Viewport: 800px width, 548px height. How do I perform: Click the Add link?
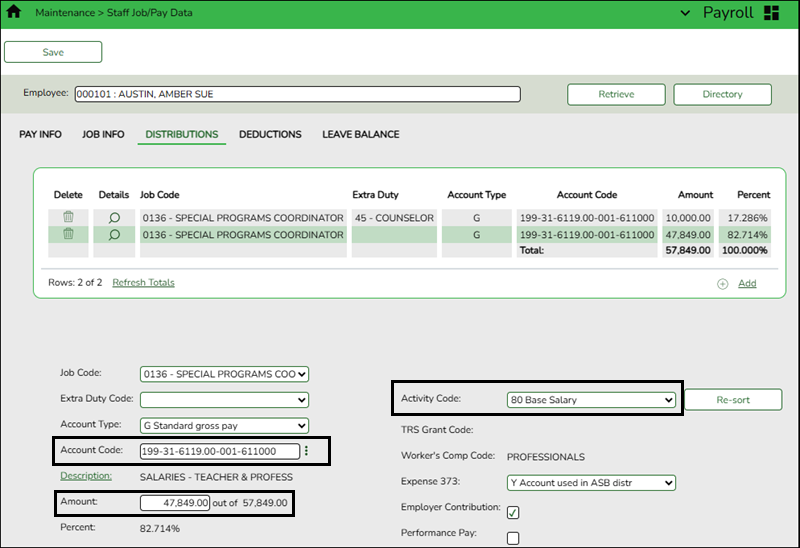click(747, 283)
